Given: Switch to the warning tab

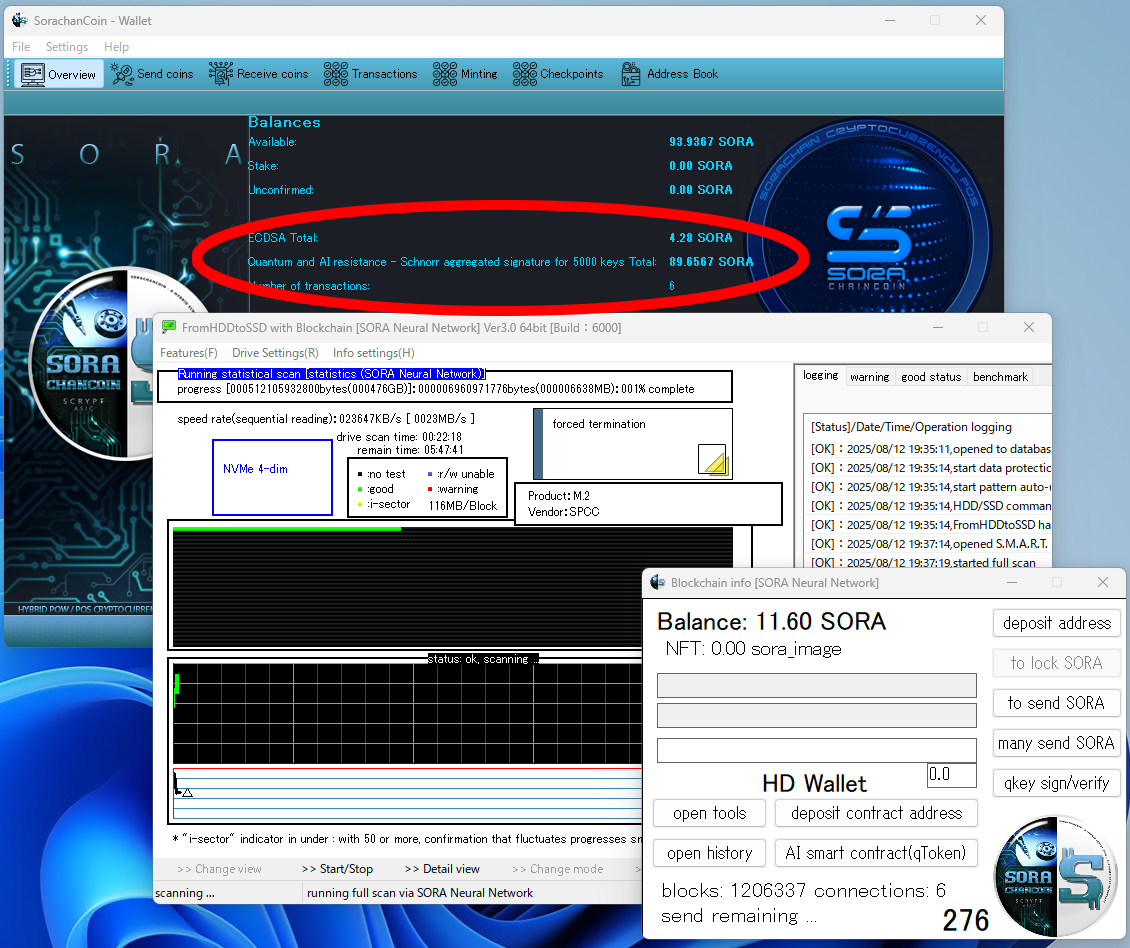Looking at the screenshot, I should click(869, 377).
